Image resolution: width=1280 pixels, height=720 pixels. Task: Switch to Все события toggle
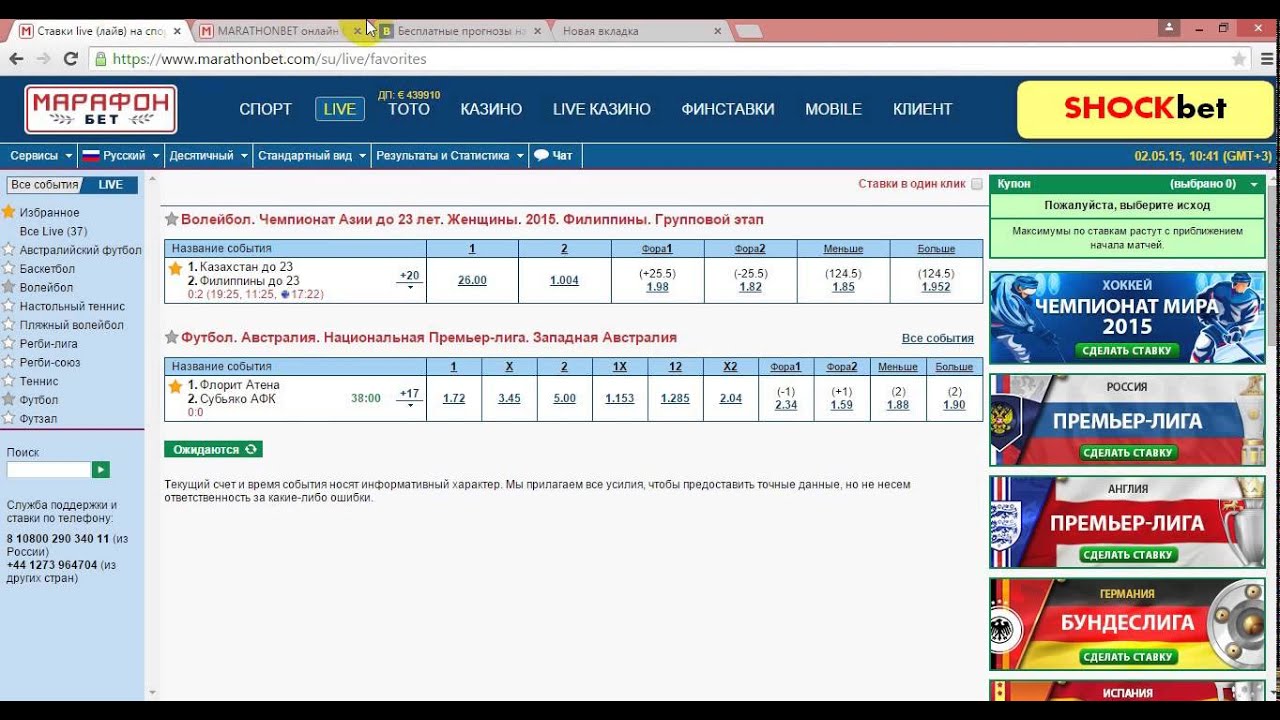click(43, 185)
